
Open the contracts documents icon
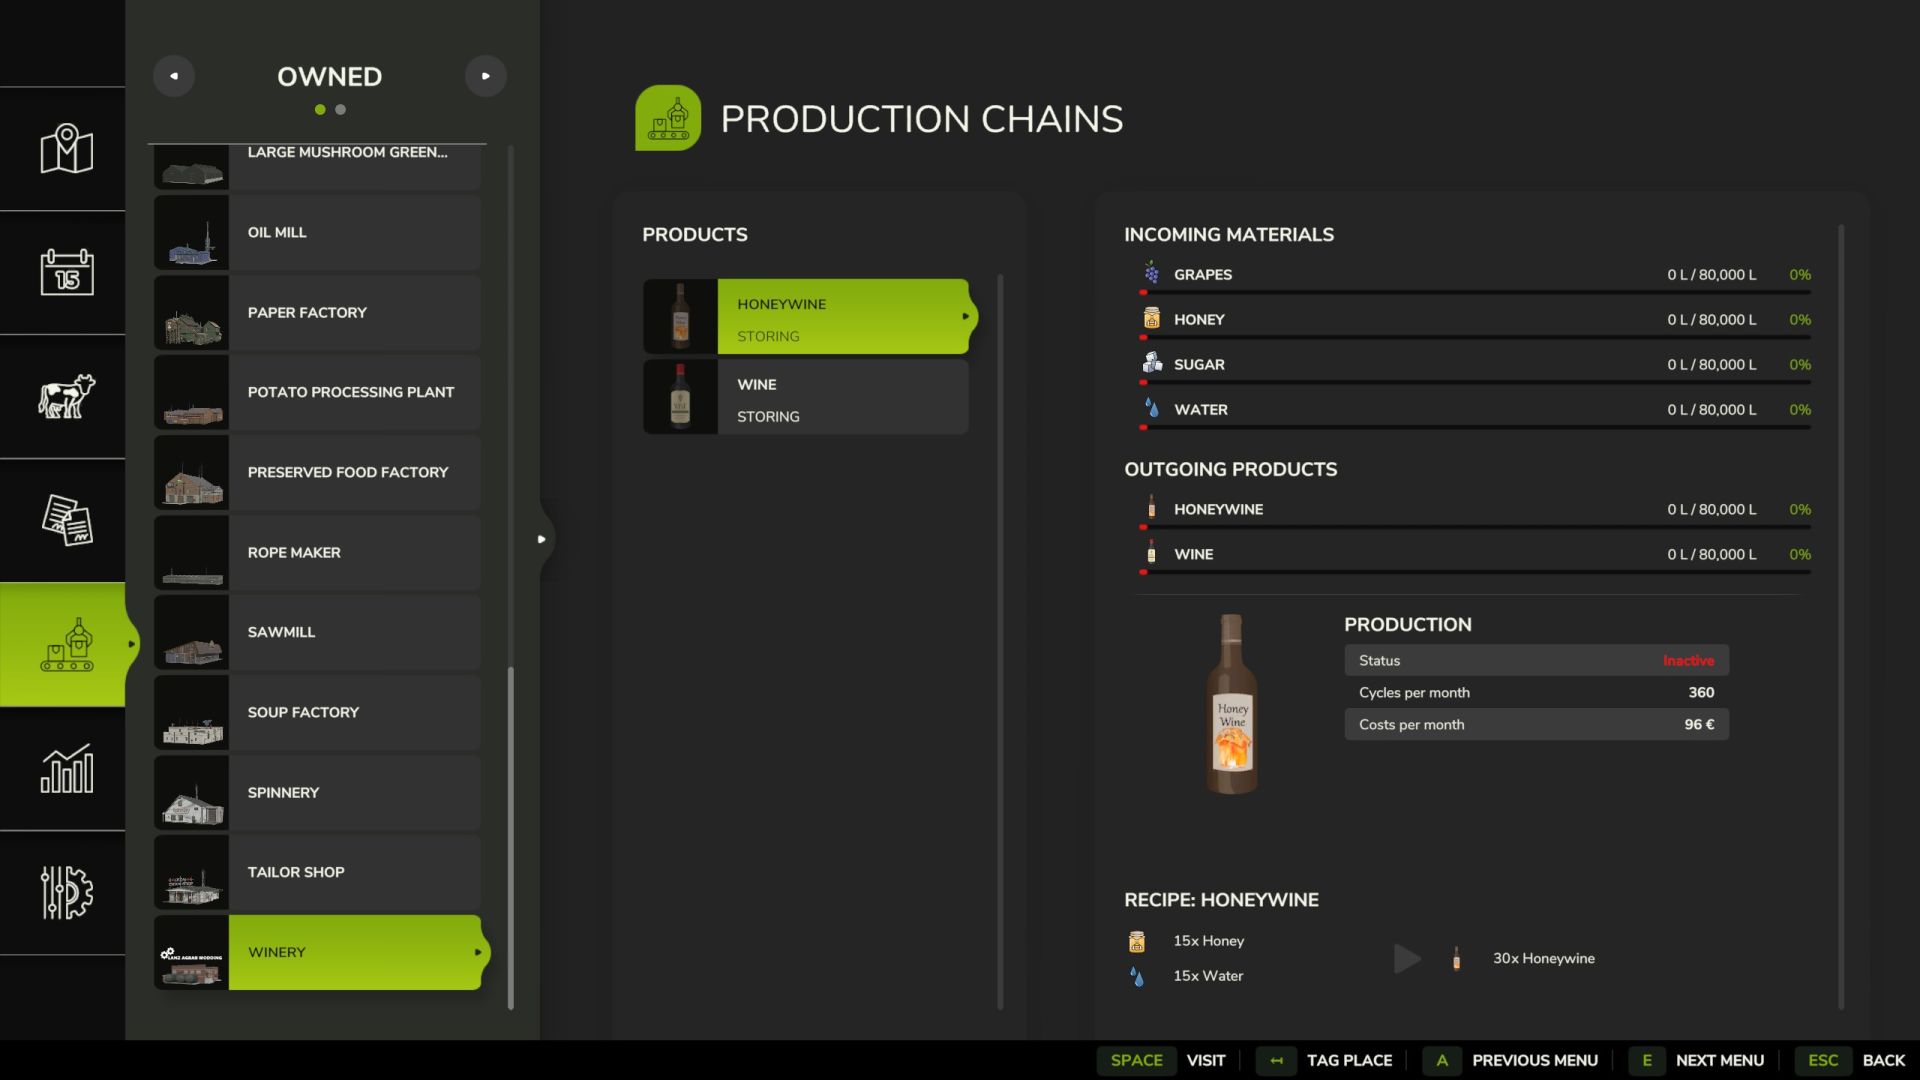click(66, 520)
